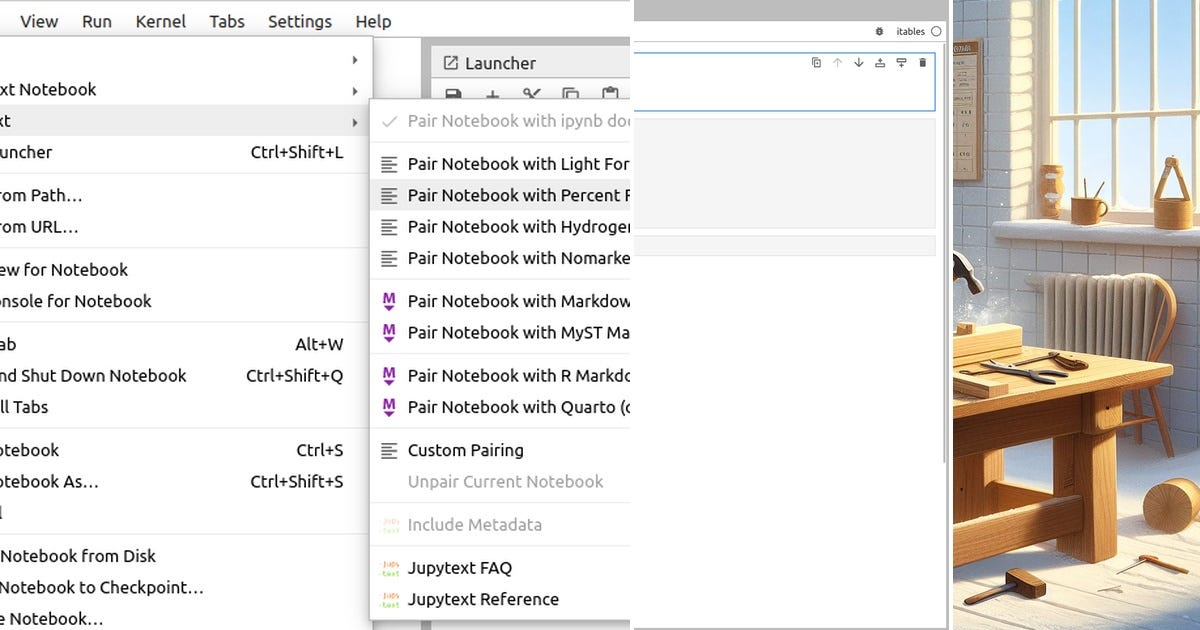
Task: Open the Tabs menu
Action: [x=227, y=21]
